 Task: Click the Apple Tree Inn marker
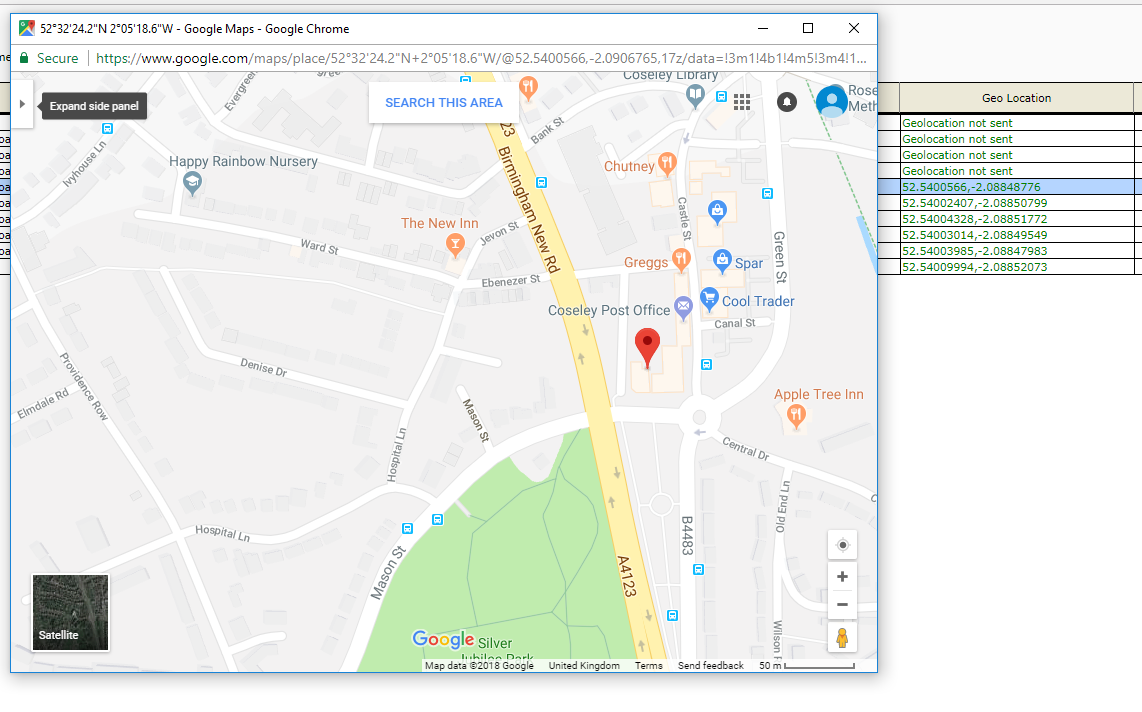tap(796, 415)
